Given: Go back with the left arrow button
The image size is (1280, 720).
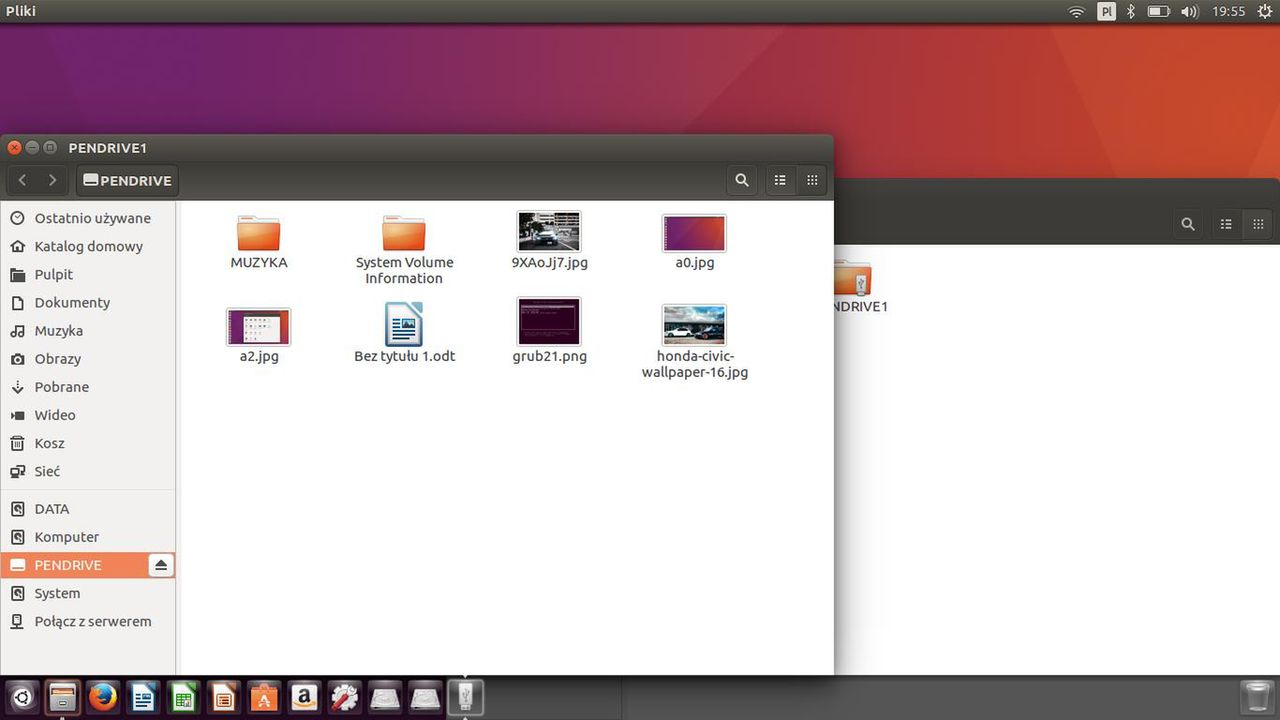Looking at the screenshot, I should pyautogui.click(x=23, y=180).
